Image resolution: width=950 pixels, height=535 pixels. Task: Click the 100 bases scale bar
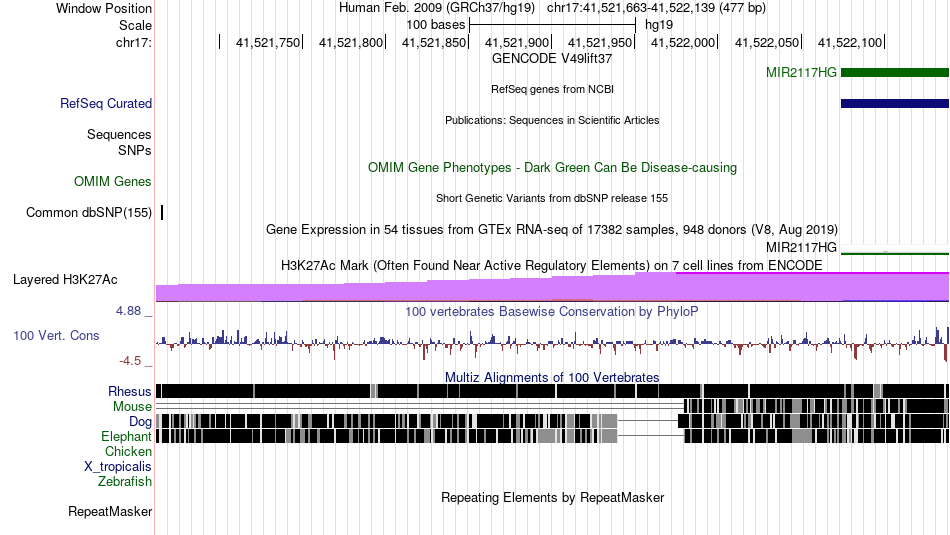click(x=553, y=25)
